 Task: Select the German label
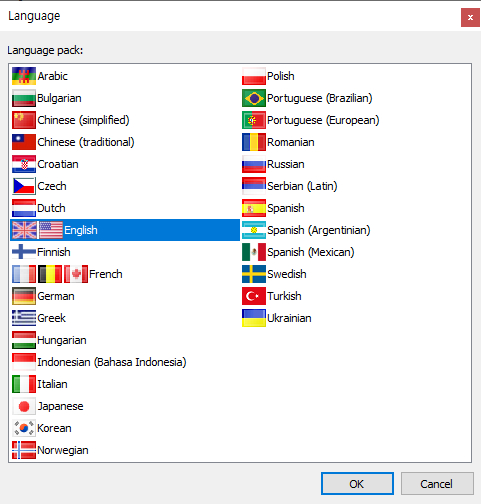click(x=56, y=296)
